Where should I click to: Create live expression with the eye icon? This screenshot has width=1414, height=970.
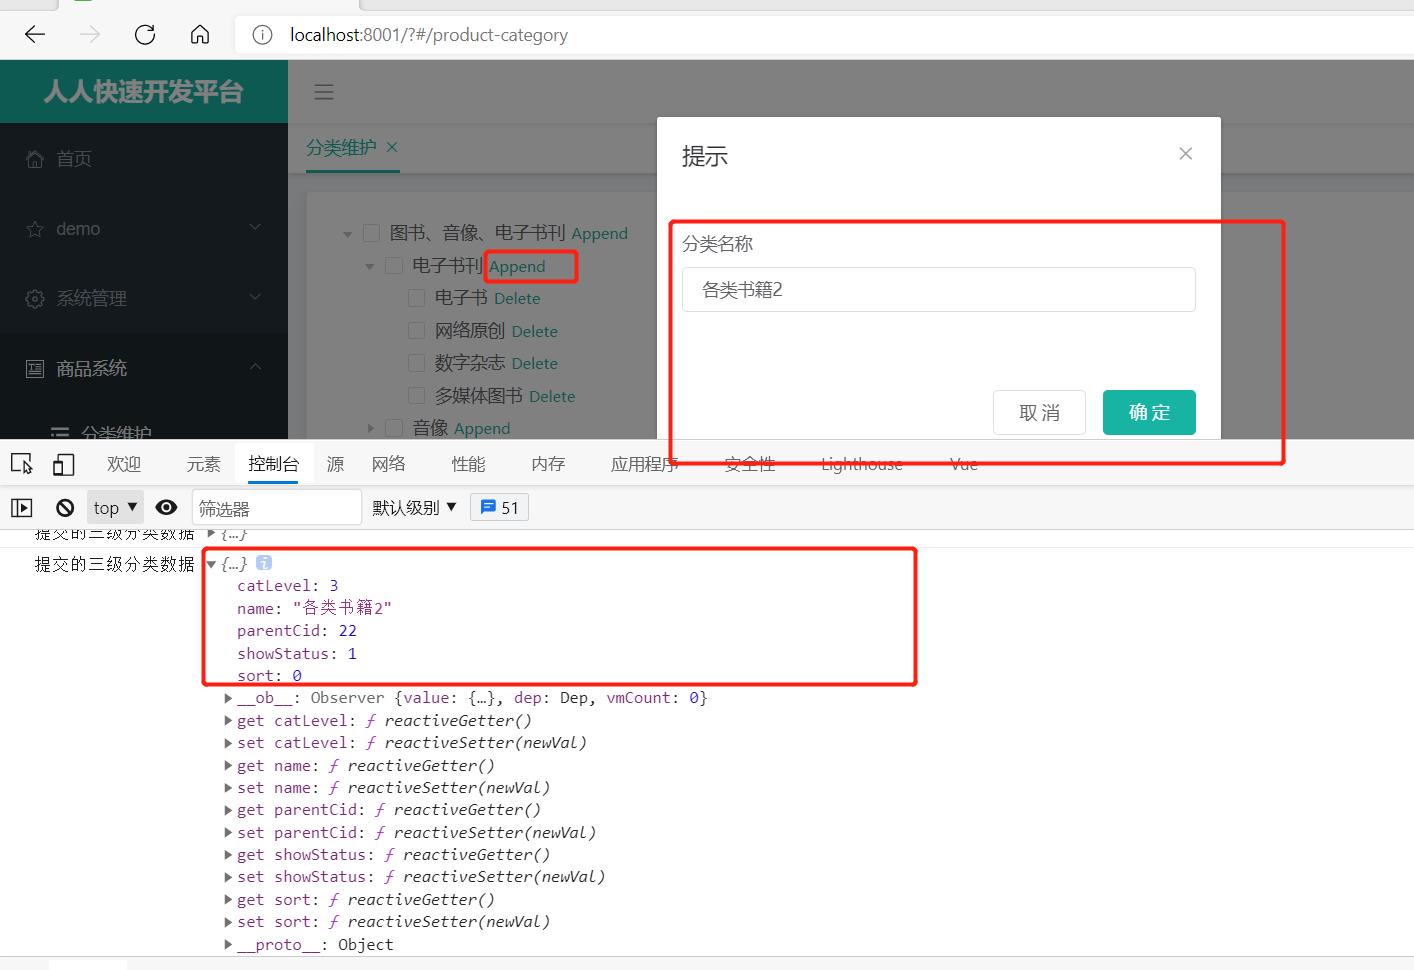[166, 507]
